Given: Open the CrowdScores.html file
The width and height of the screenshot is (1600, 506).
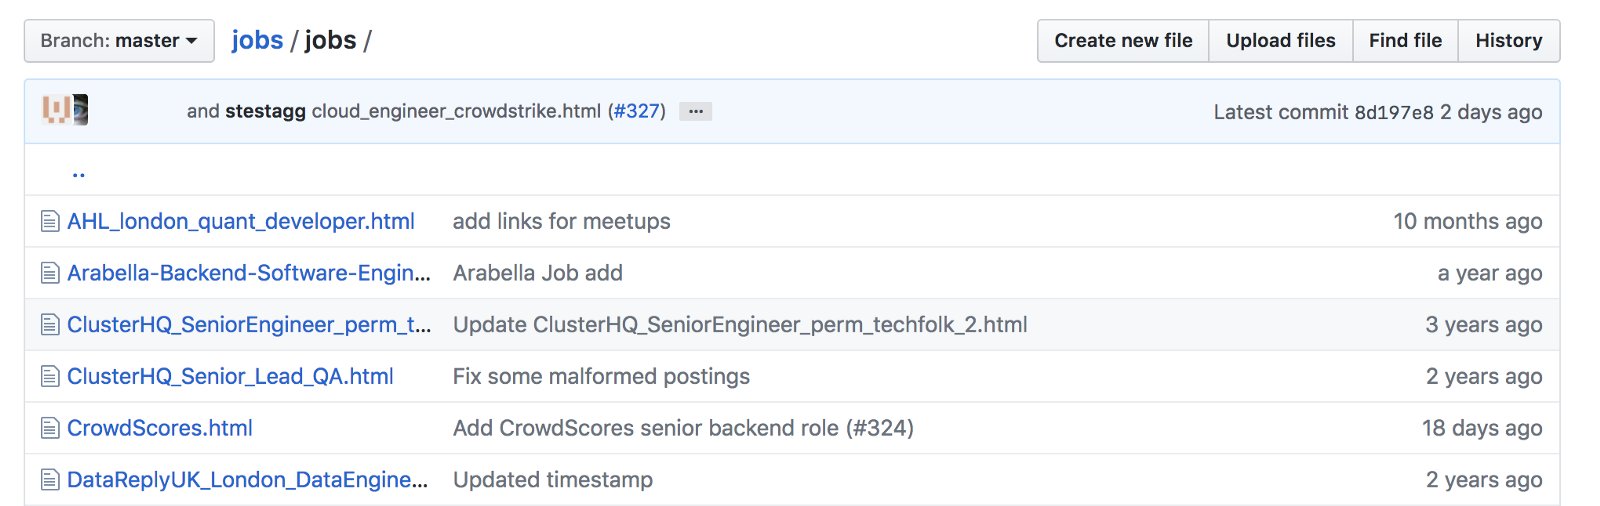Looking at the screenshot, I should click(x=160, y=428).
